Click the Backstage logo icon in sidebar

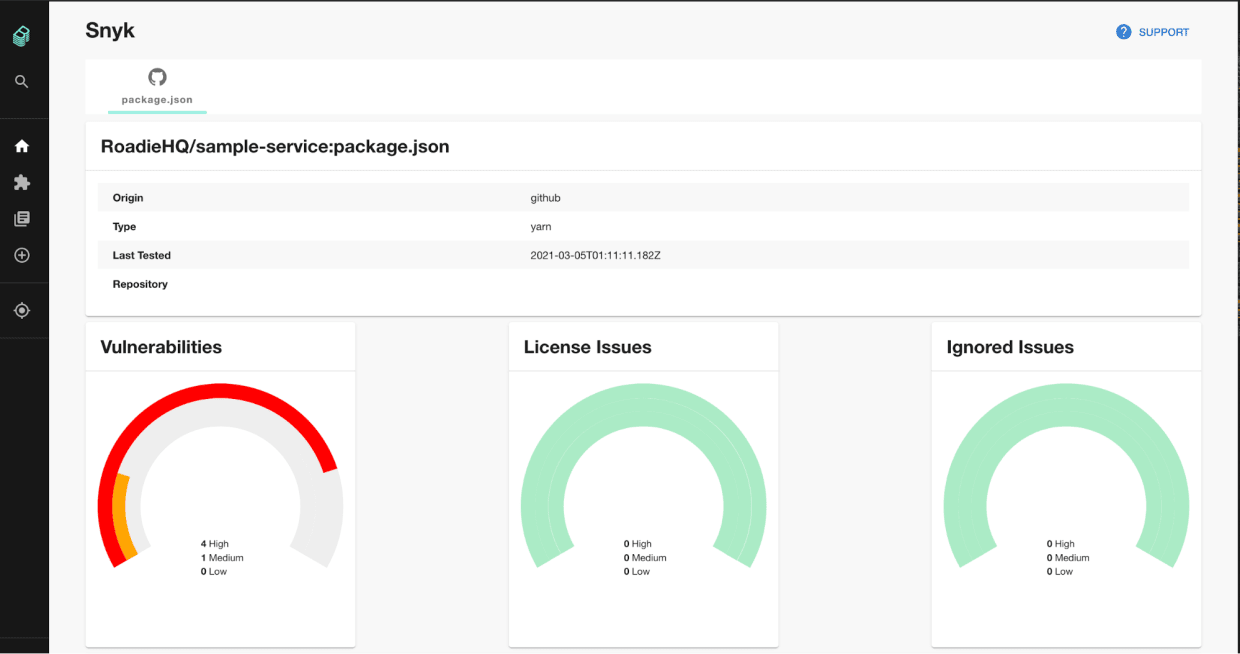tap(21, 36)
